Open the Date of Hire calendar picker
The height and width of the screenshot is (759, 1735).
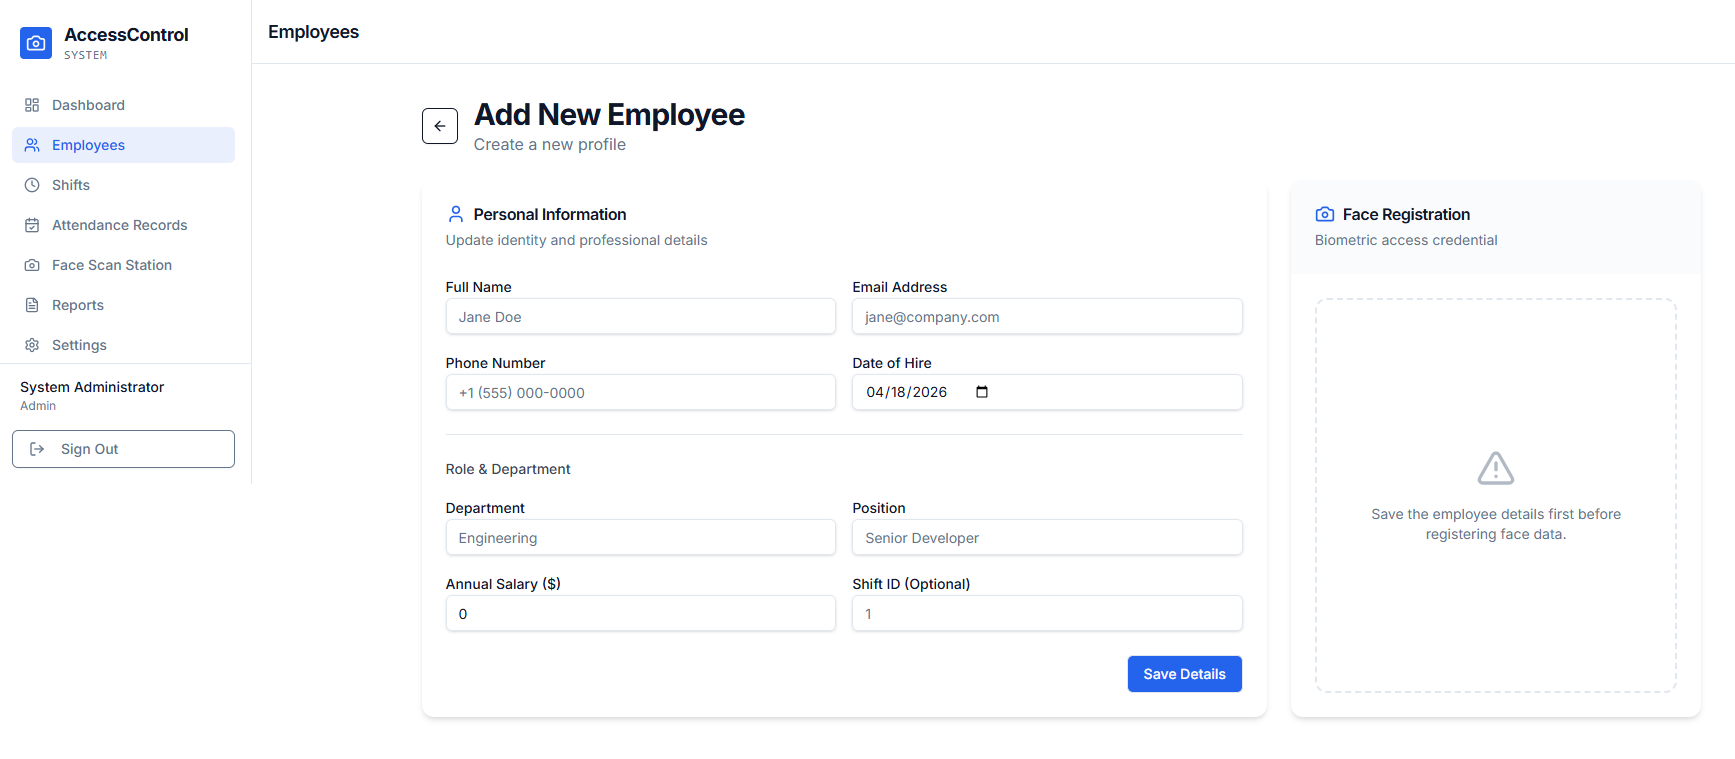[982, 392]
